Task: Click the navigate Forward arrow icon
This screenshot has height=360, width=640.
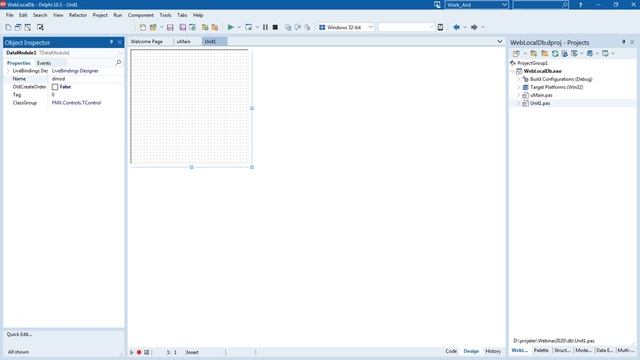Action: [x=474, y=27]
